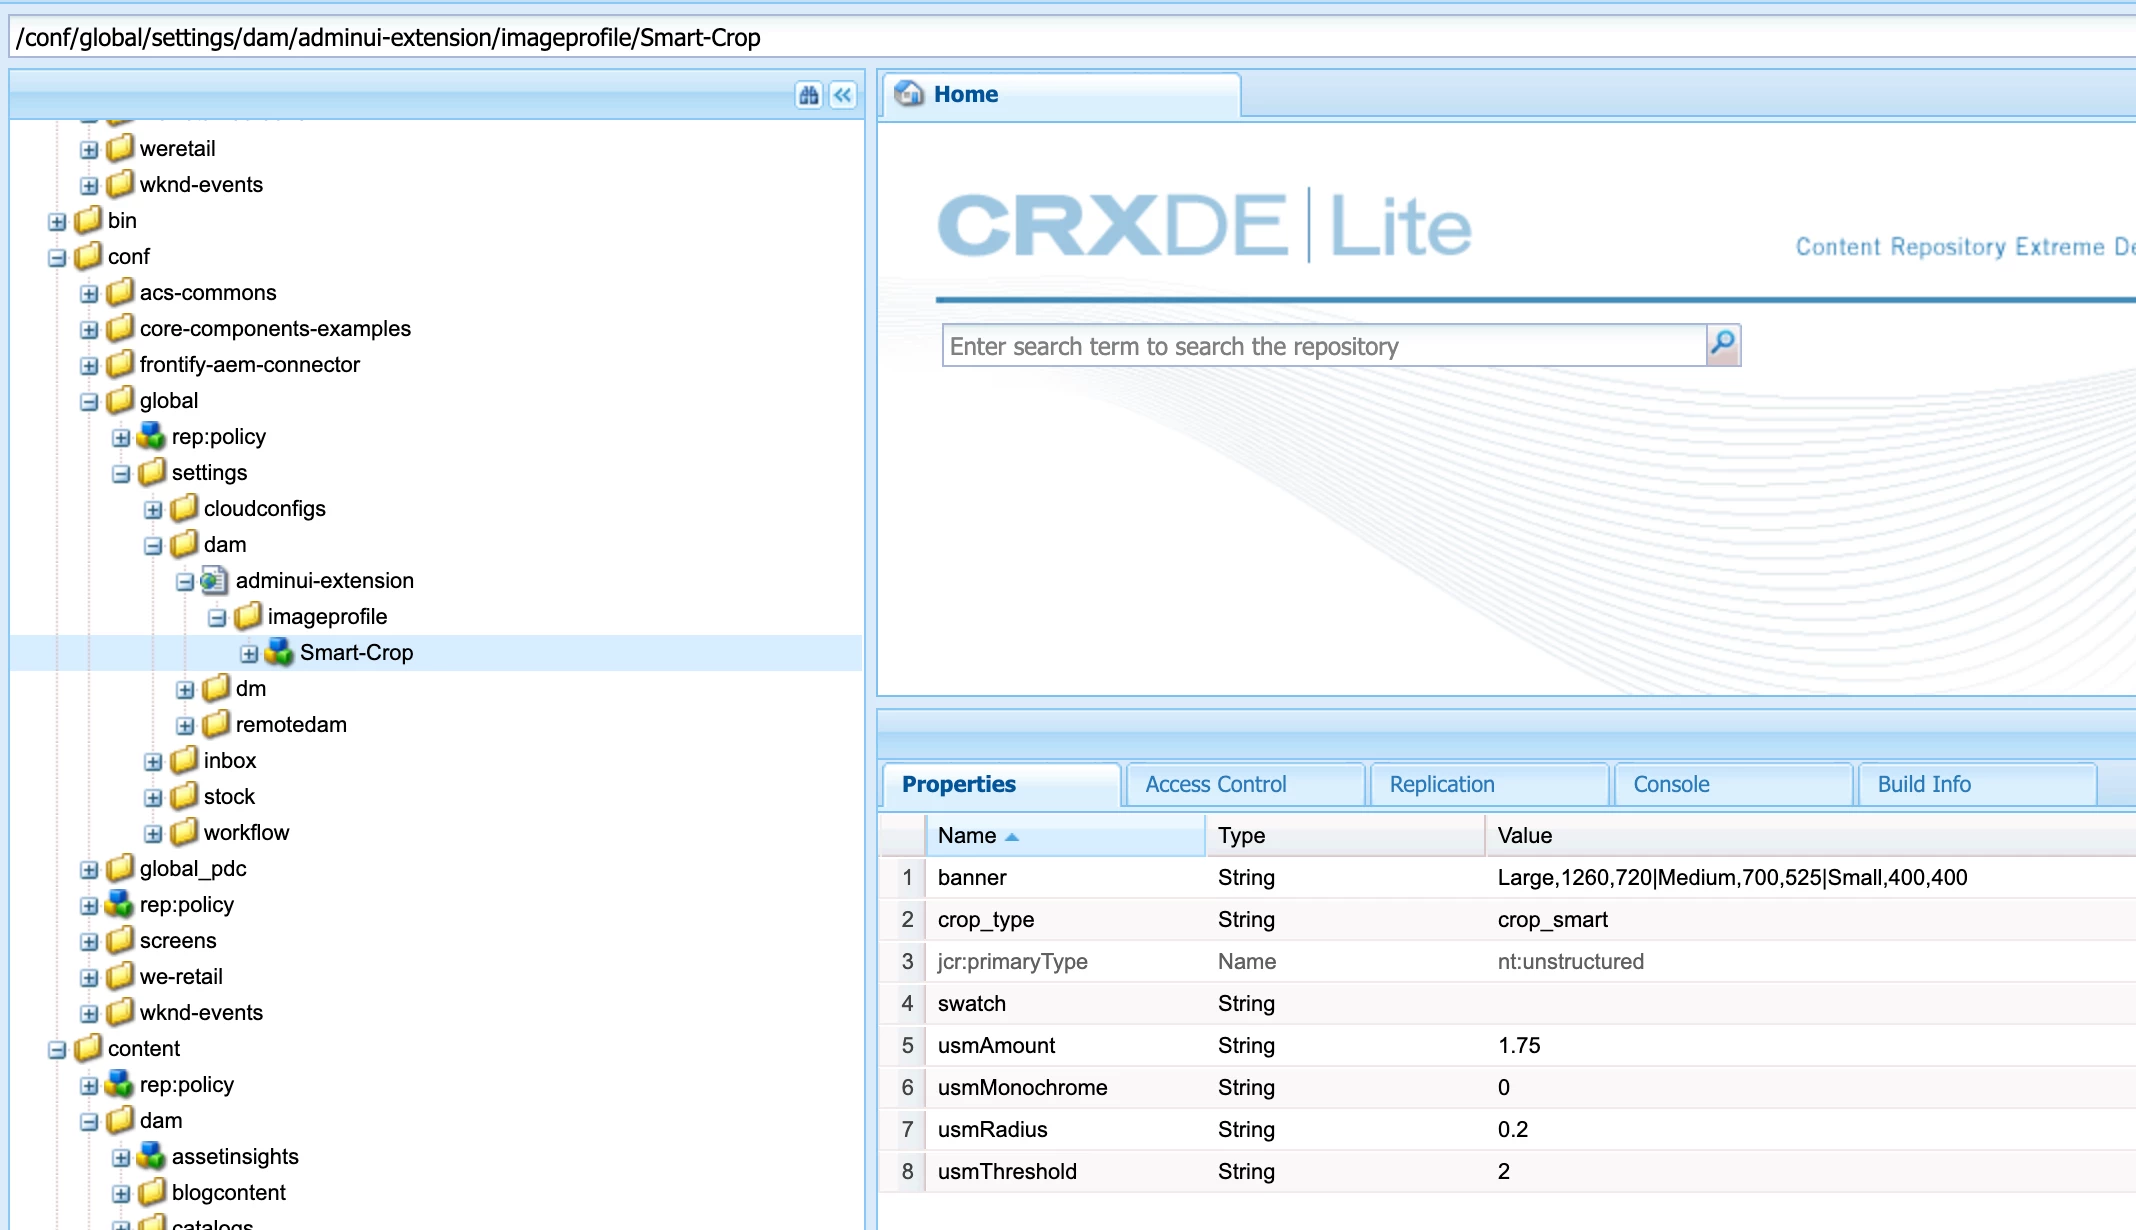Expand the cloudconfigs folder

pyautogui.click(x=153, y=510)
